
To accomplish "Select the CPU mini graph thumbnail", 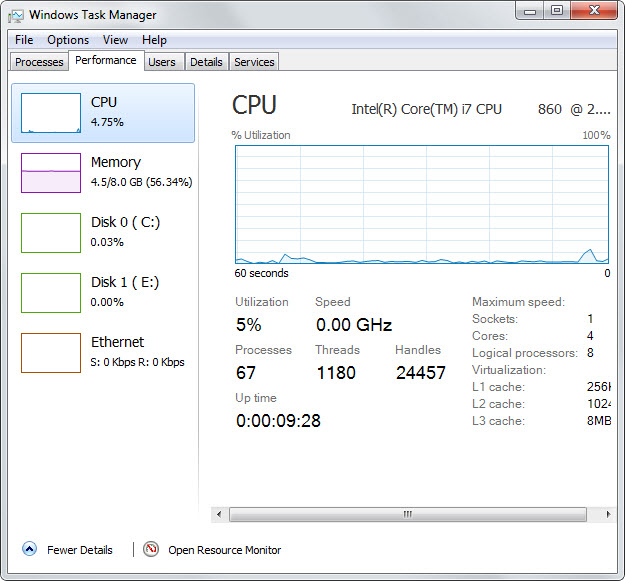I will (x=51, y=113).
